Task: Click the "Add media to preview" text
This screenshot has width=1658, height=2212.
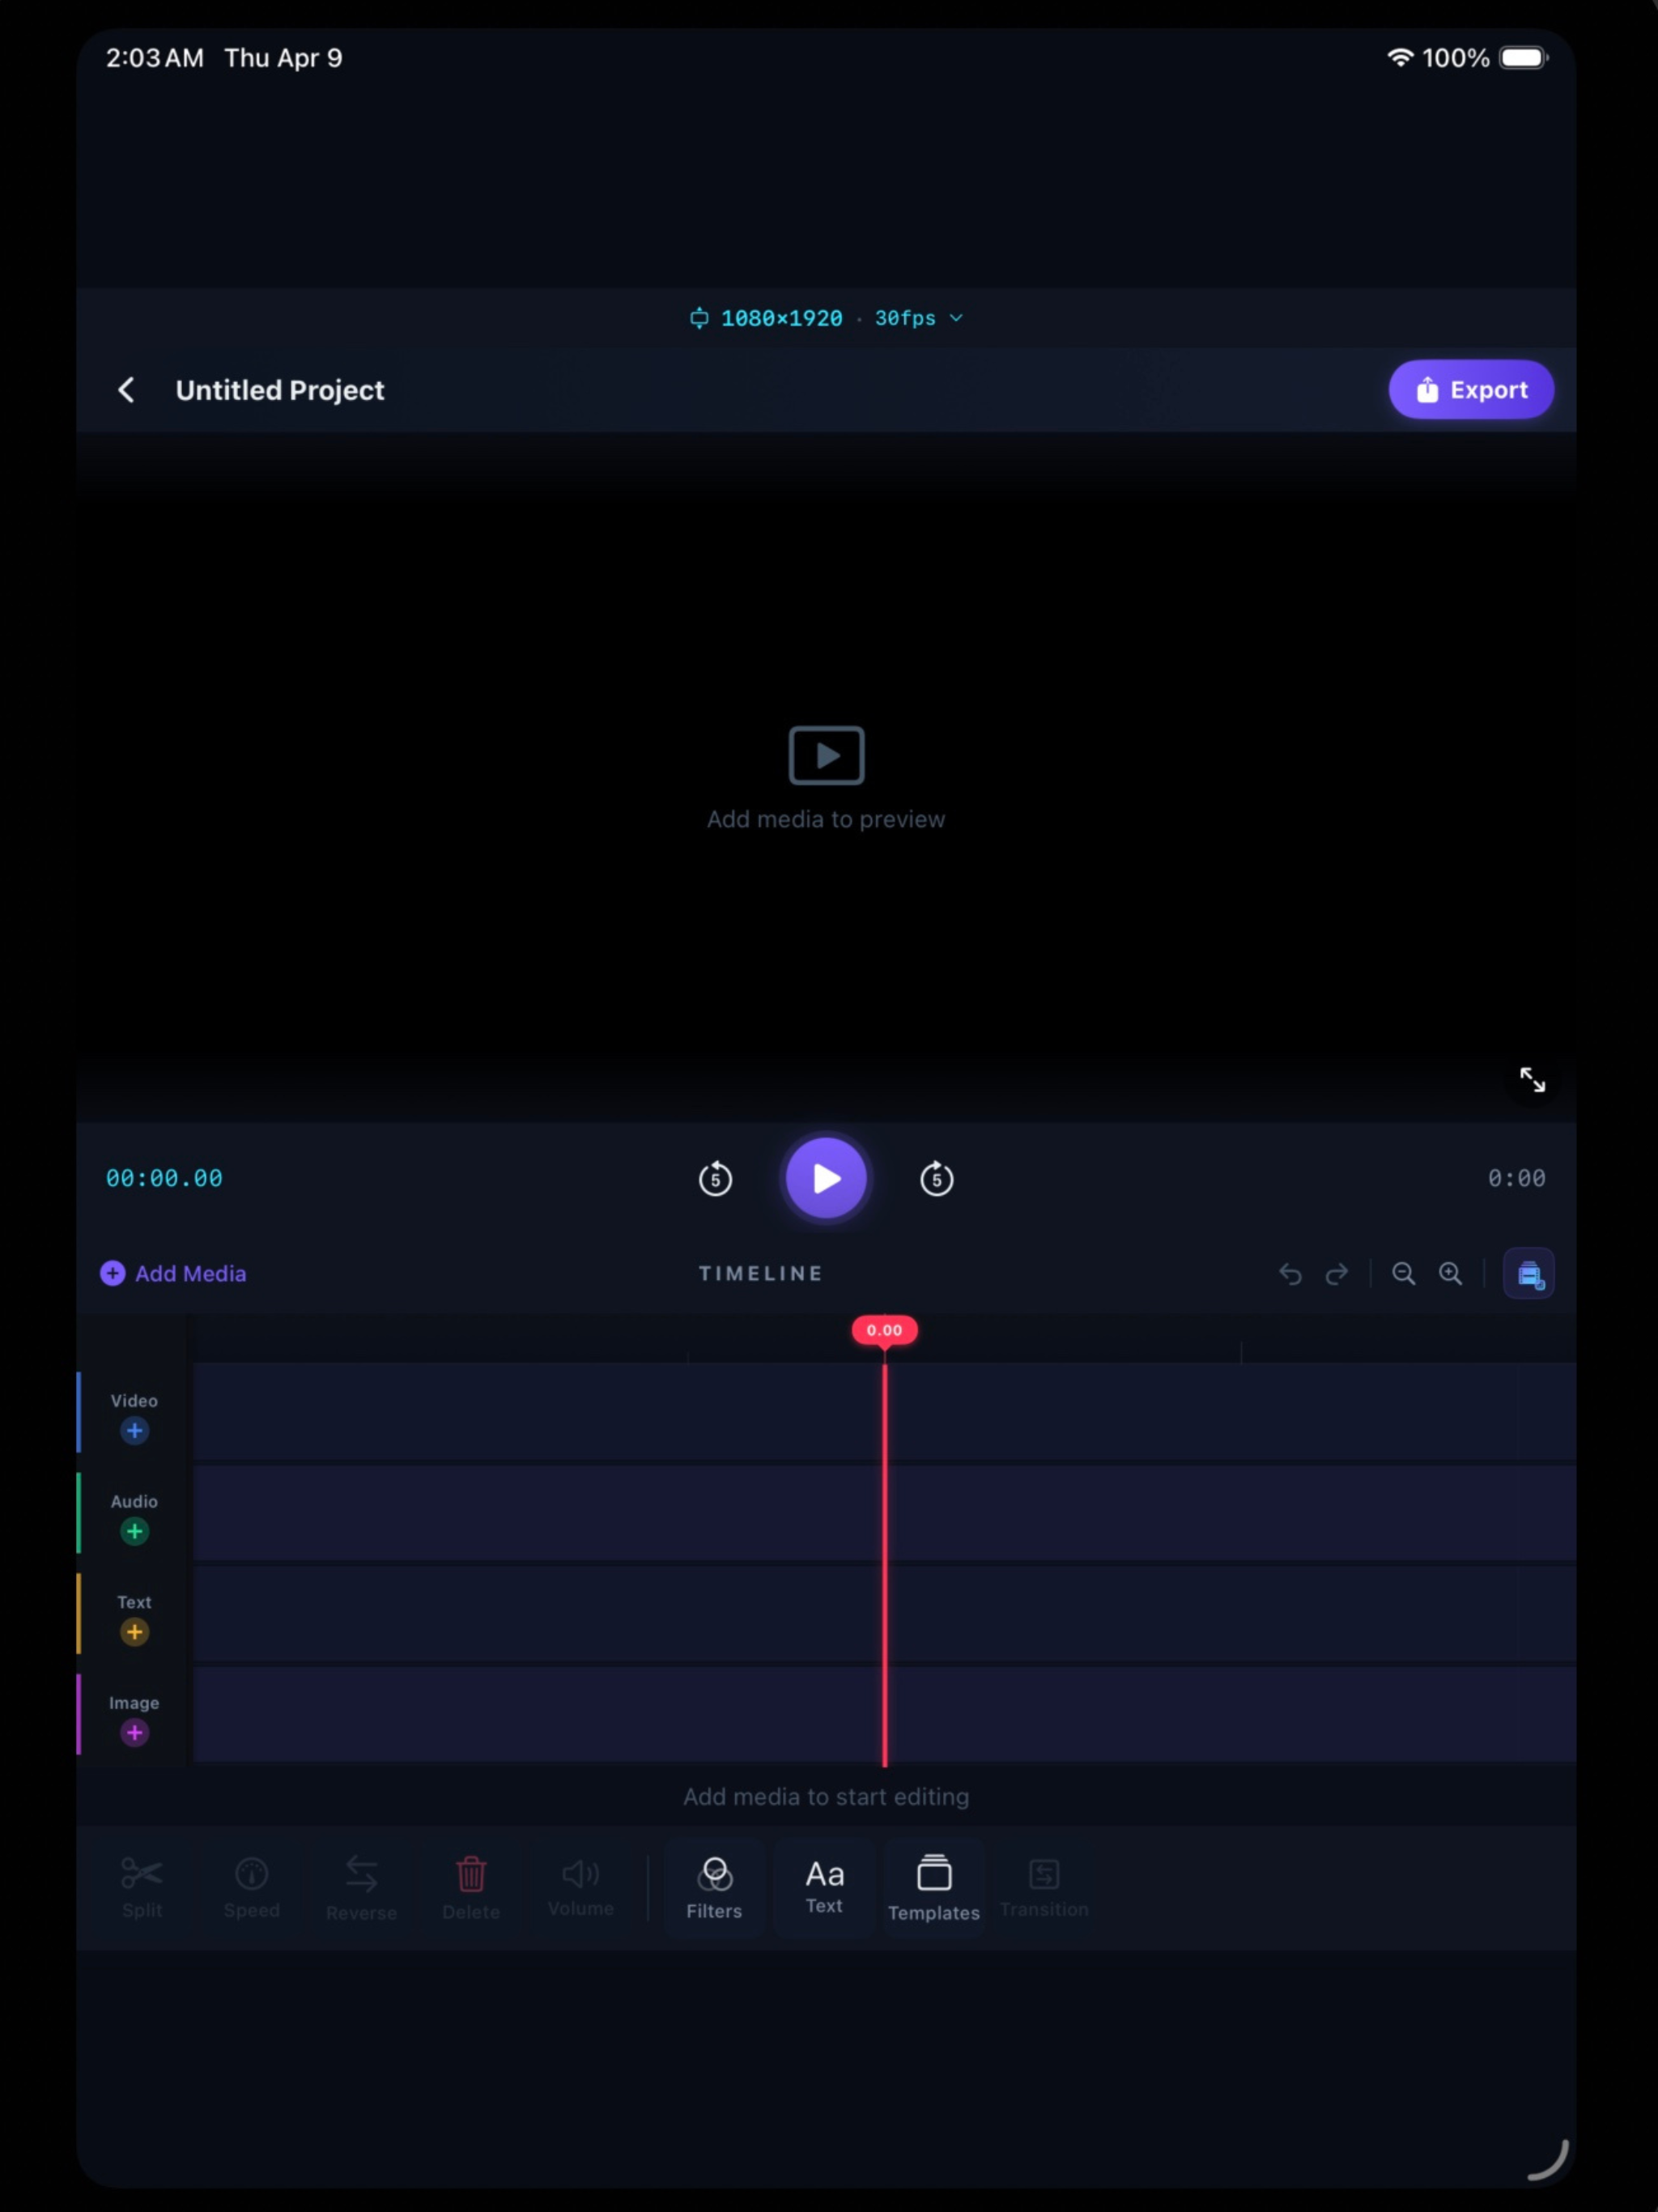Action: (826, 819)
